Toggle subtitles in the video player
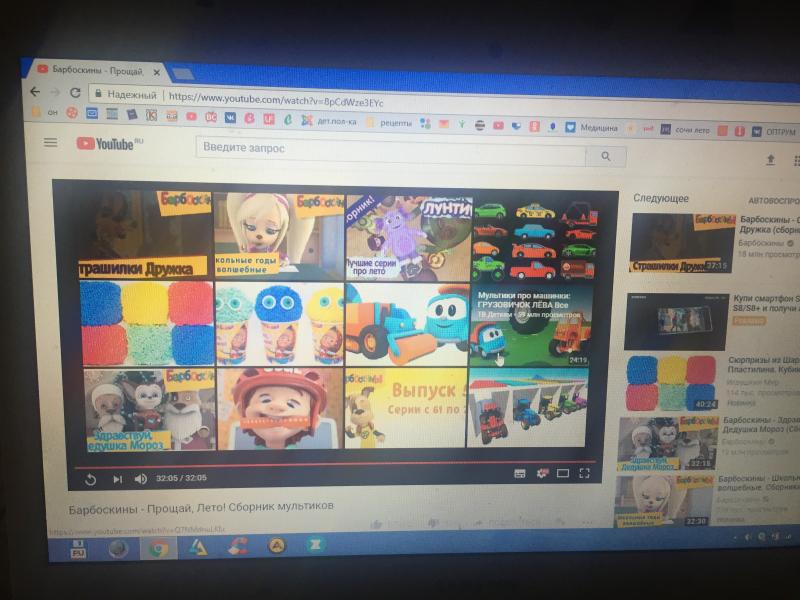 (519, 474)
